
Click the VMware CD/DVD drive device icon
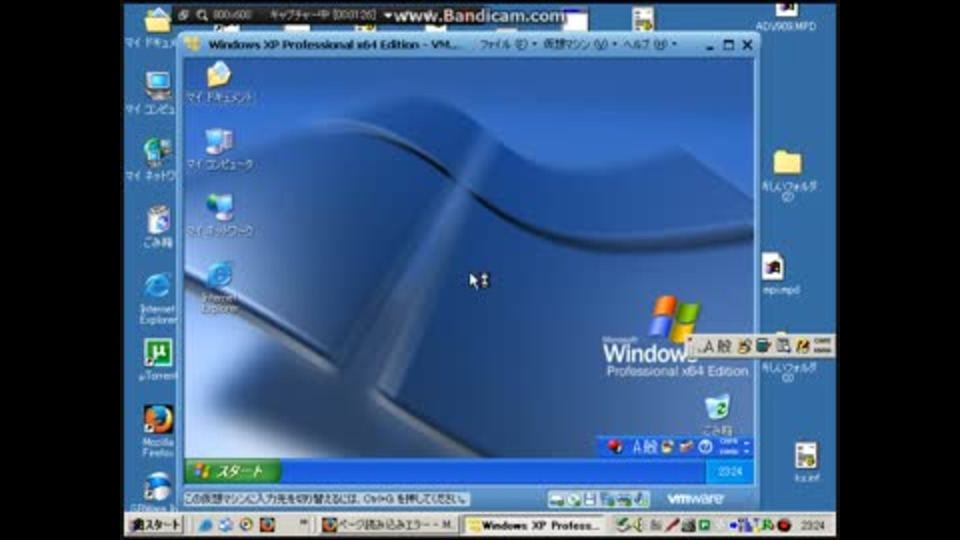(x=573, y=500)
